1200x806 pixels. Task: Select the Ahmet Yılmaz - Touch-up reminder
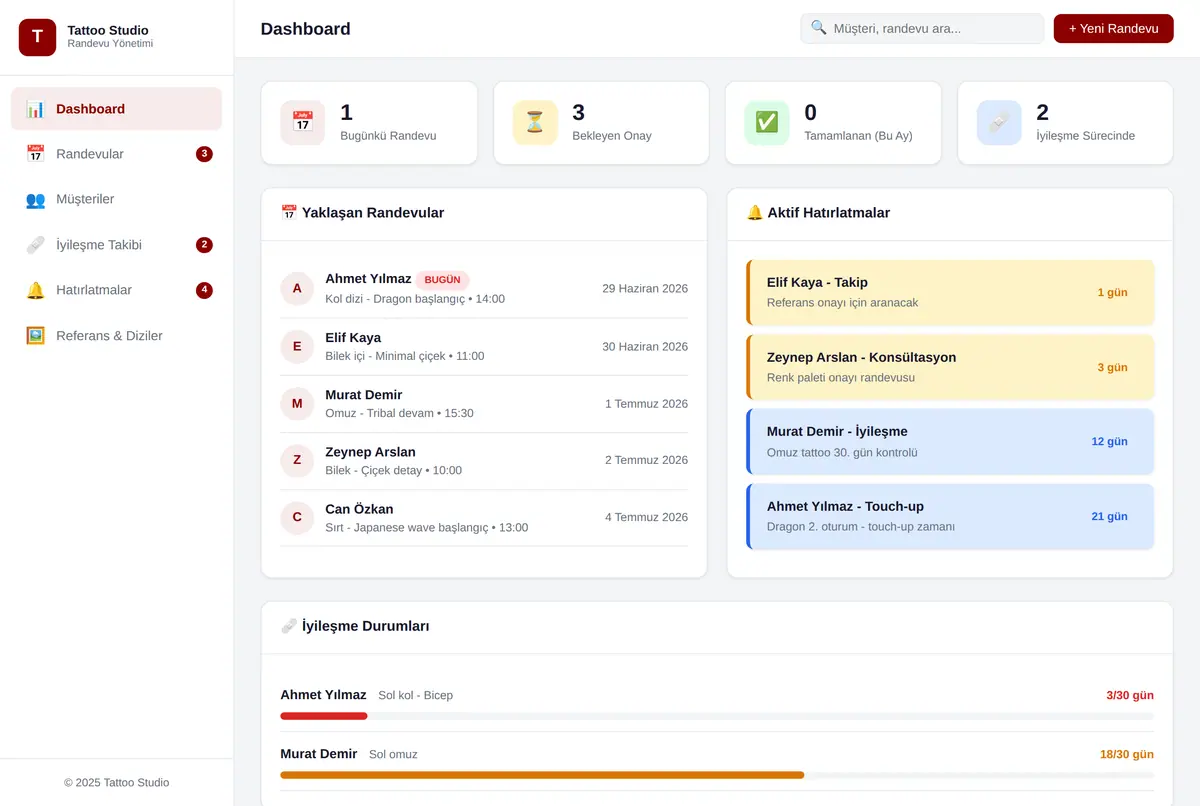(950, 516)
